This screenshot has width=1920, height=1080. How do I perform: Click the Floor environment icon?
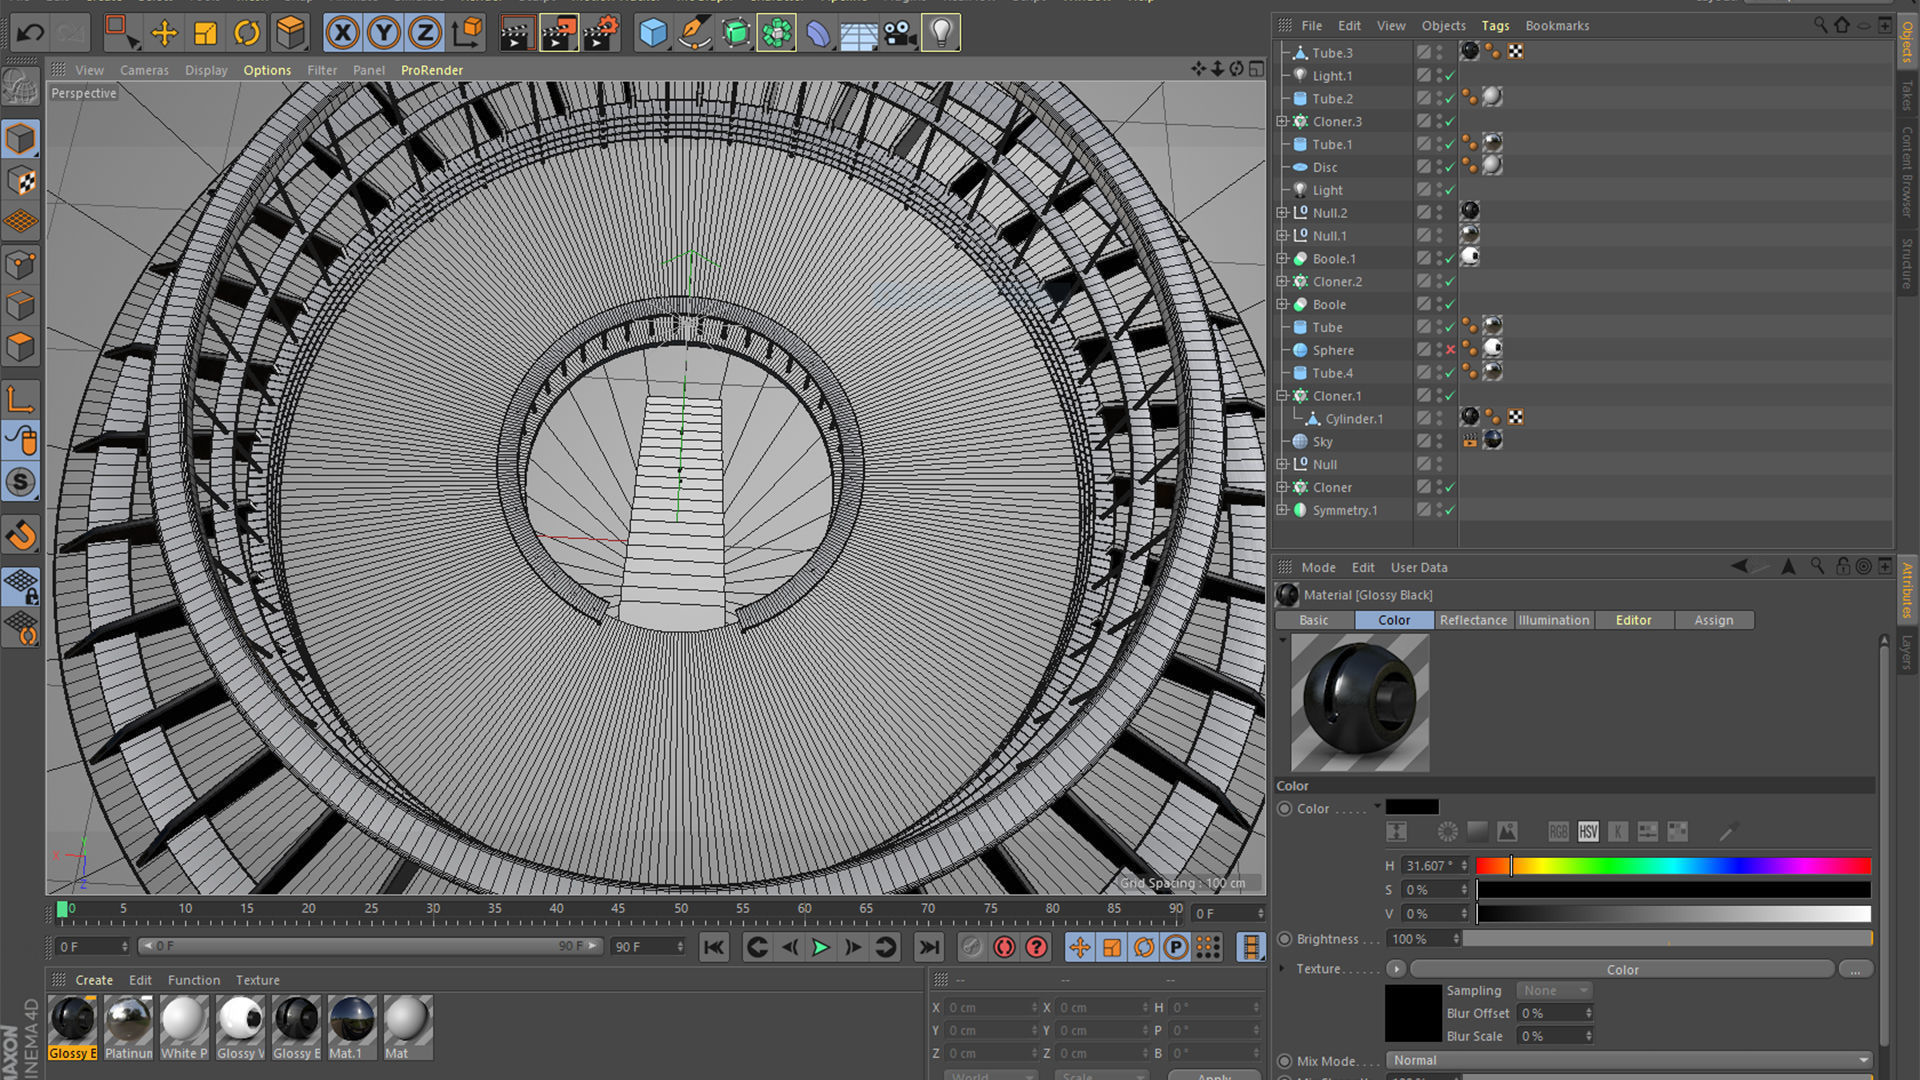859,35
